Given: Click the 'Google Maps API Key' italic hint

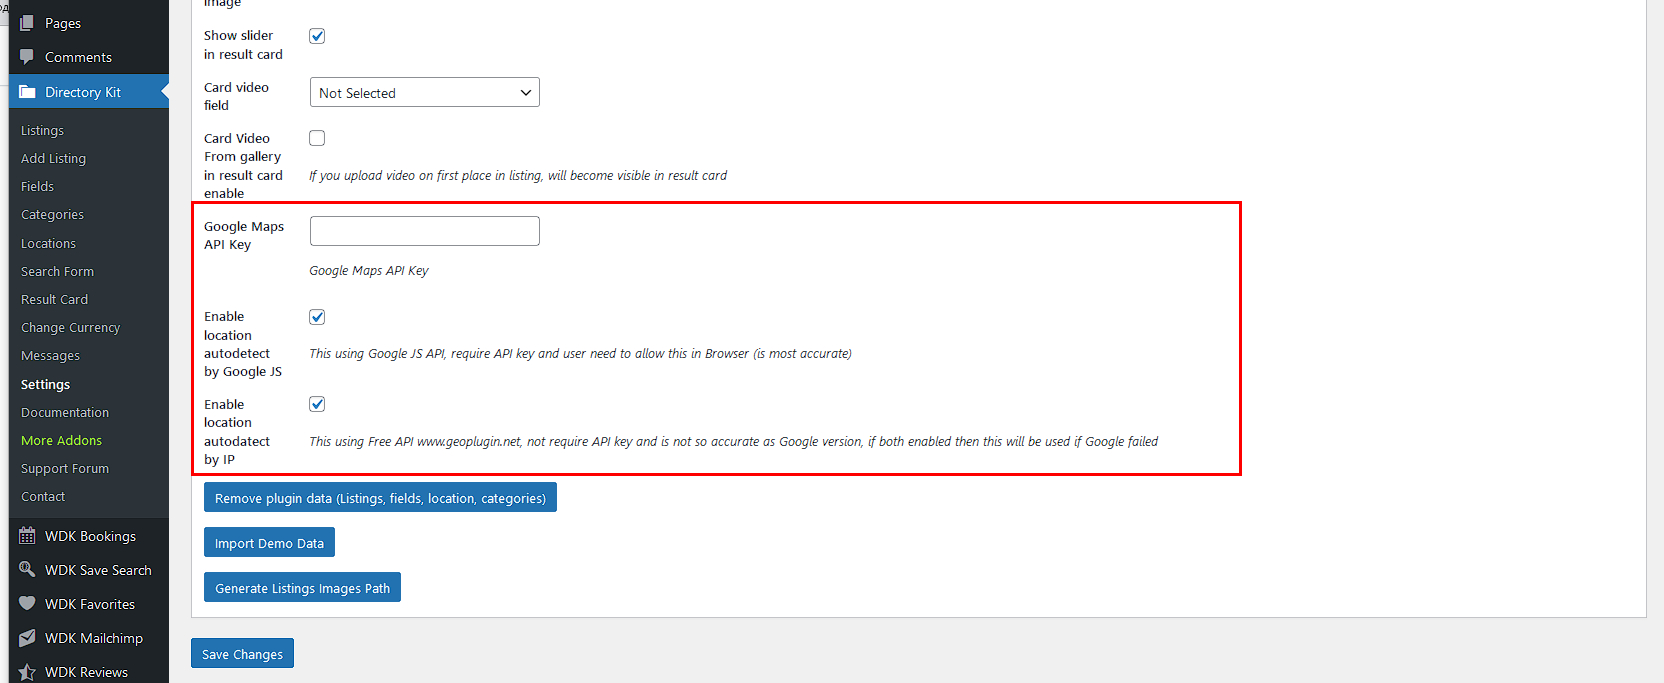Looking at the screenshot, I should tap(369, 271).
